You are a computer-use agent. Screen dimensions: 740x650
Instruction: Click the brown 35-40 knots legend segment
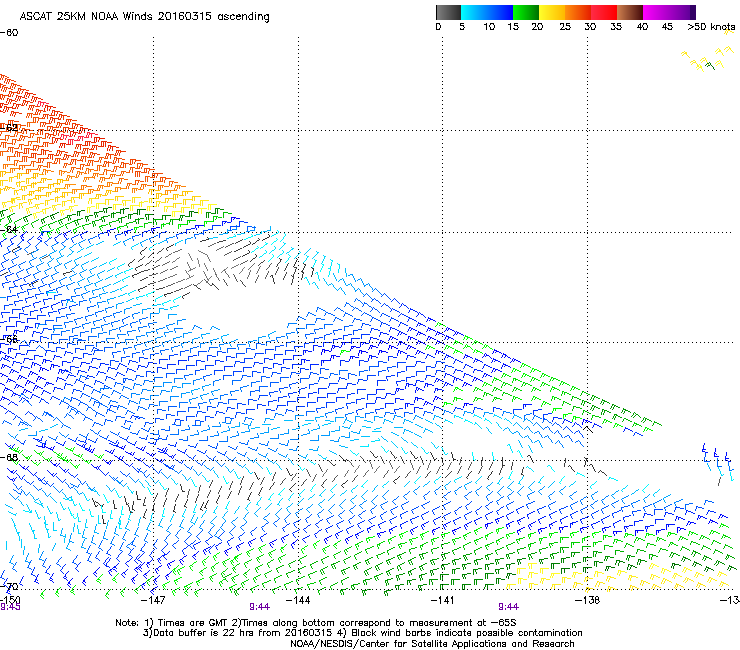coord(630,12)
